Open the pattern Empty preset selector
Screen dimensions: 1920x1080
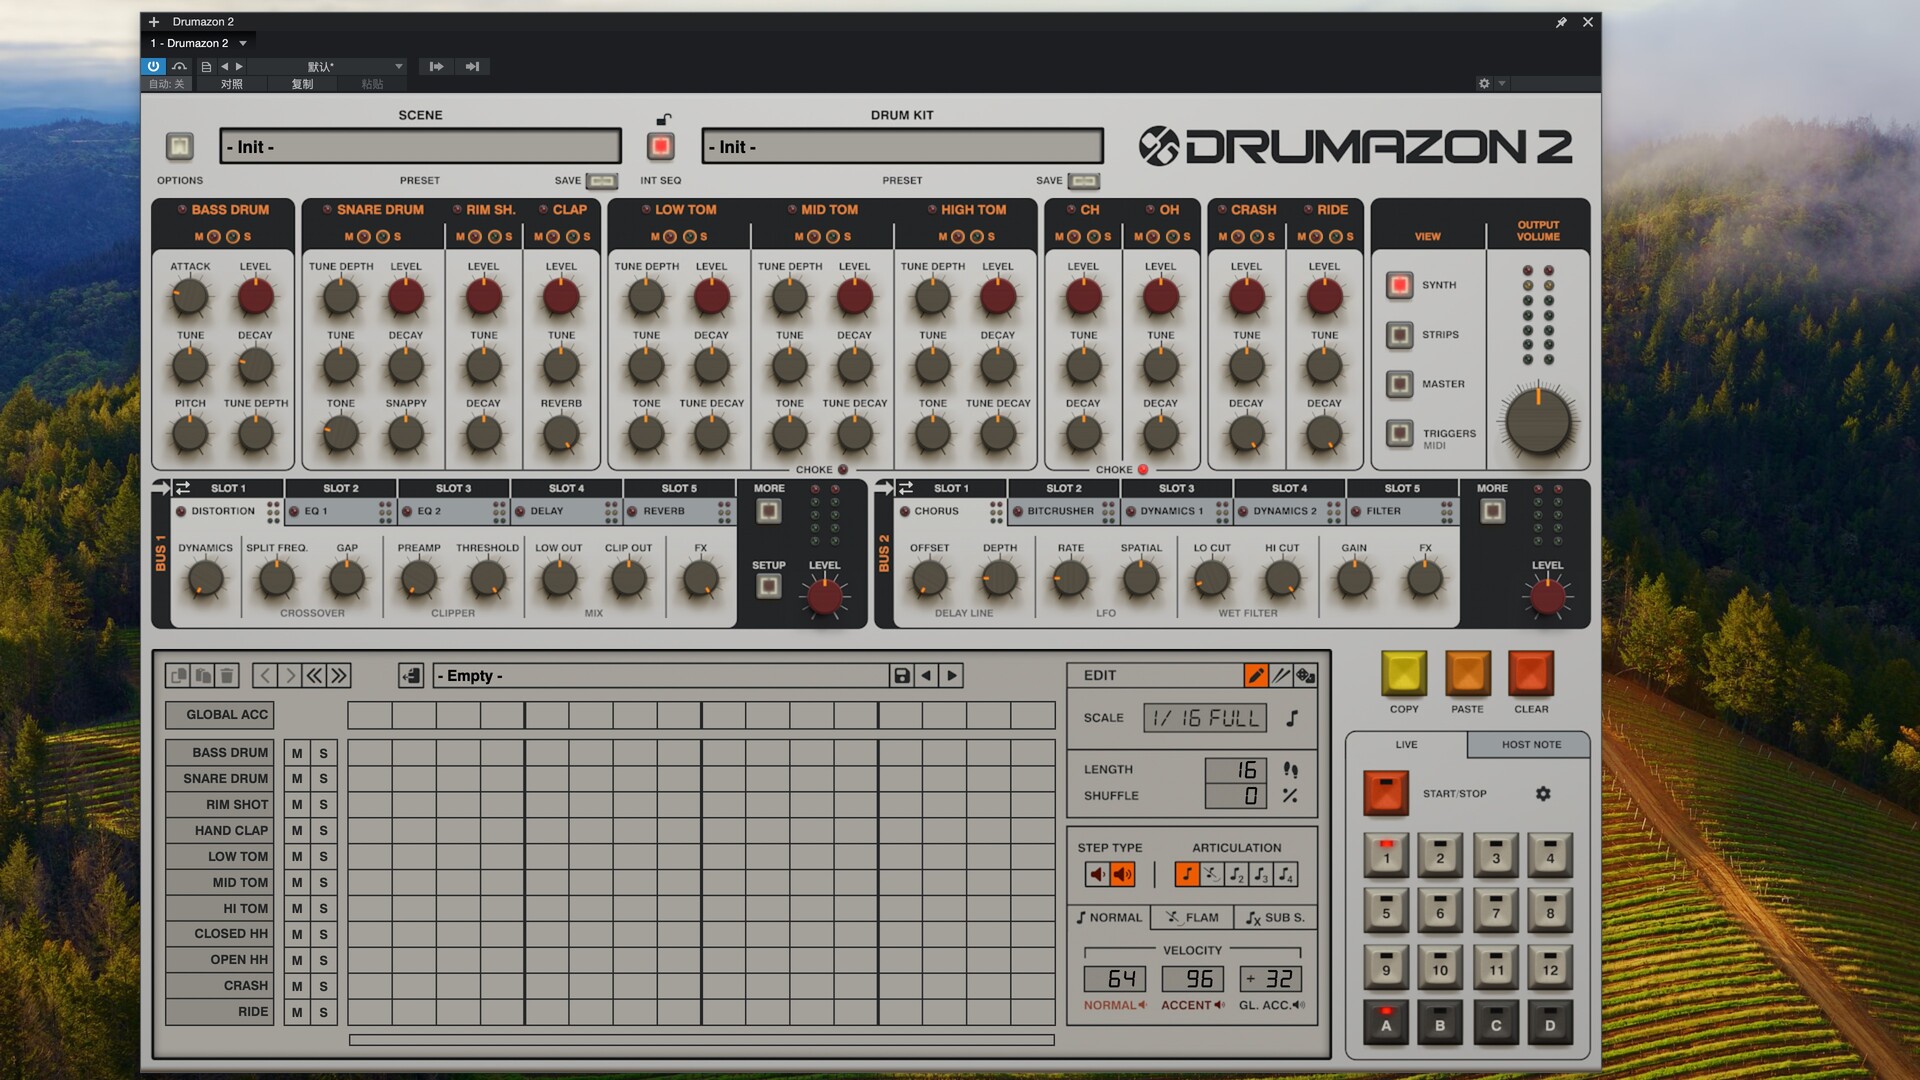[661, 676]
